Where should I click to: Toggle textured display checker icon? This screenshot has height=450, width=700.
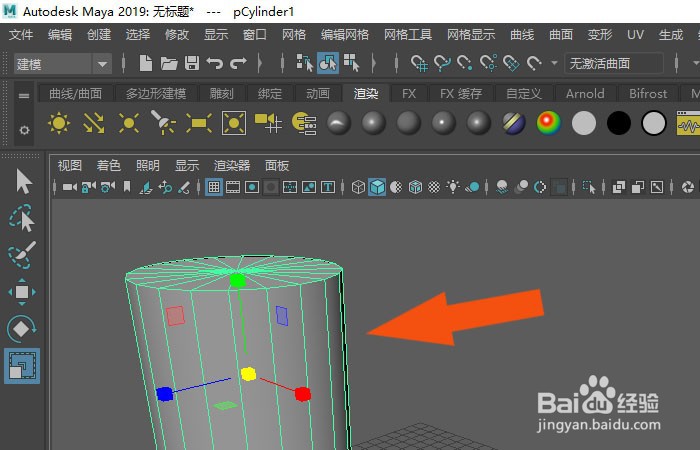pyautogui.click(x=434, y=187)
